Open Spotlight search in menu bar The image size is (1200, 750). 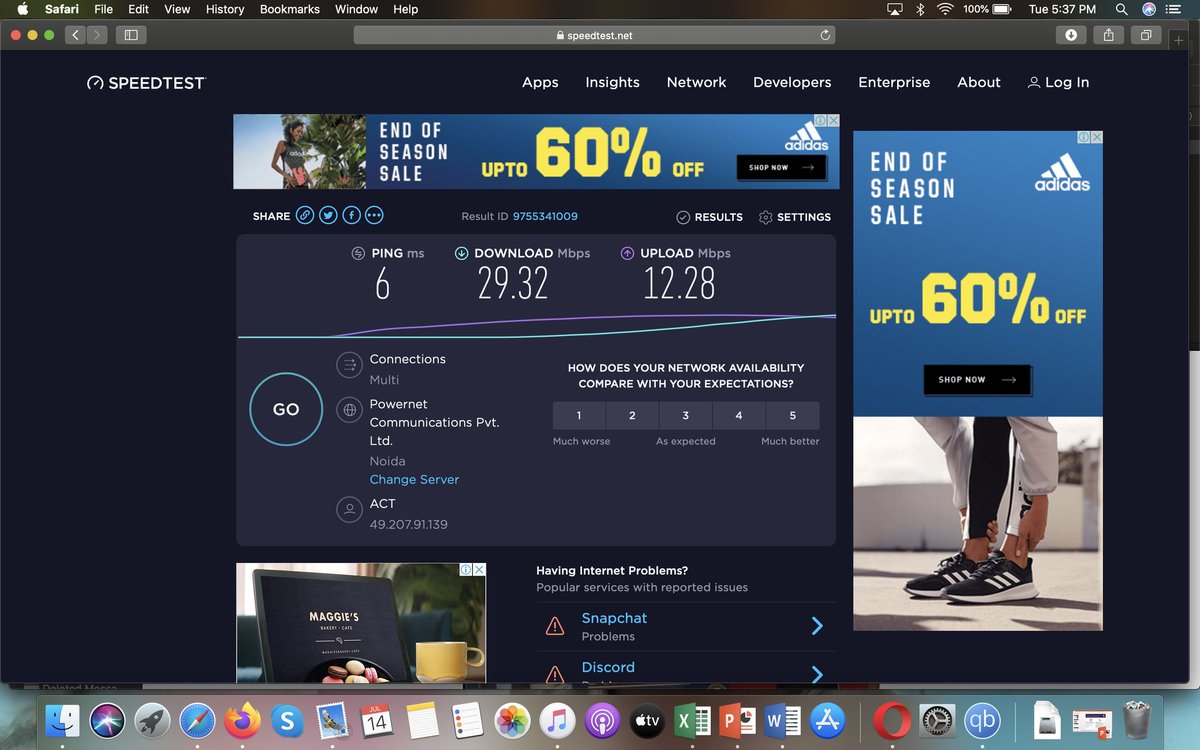pos(1121,9)
